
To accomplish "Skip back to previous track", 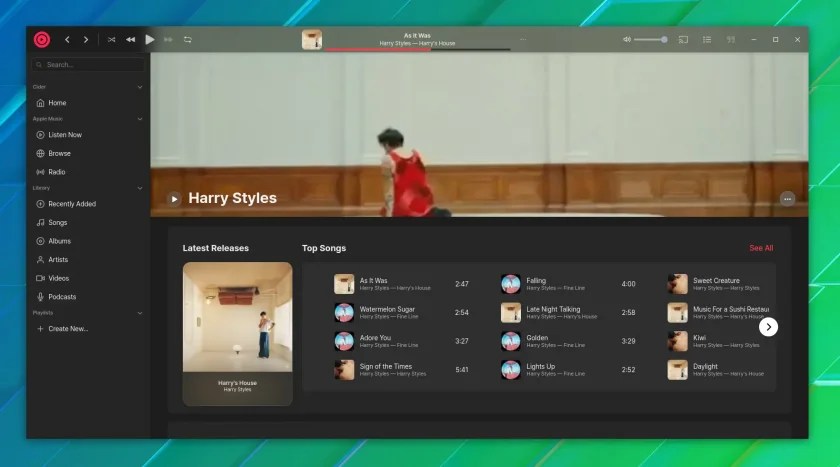I will (x=130, y=40).
